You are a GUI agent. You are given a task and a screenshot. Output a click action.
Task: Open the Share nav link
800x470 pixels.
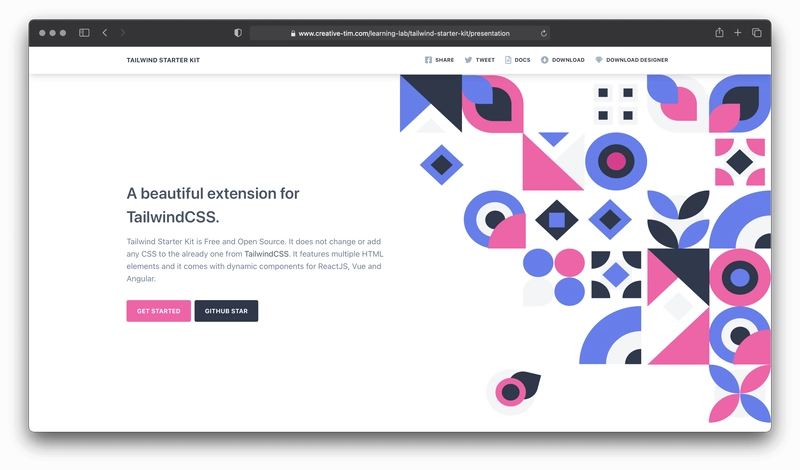444,60
